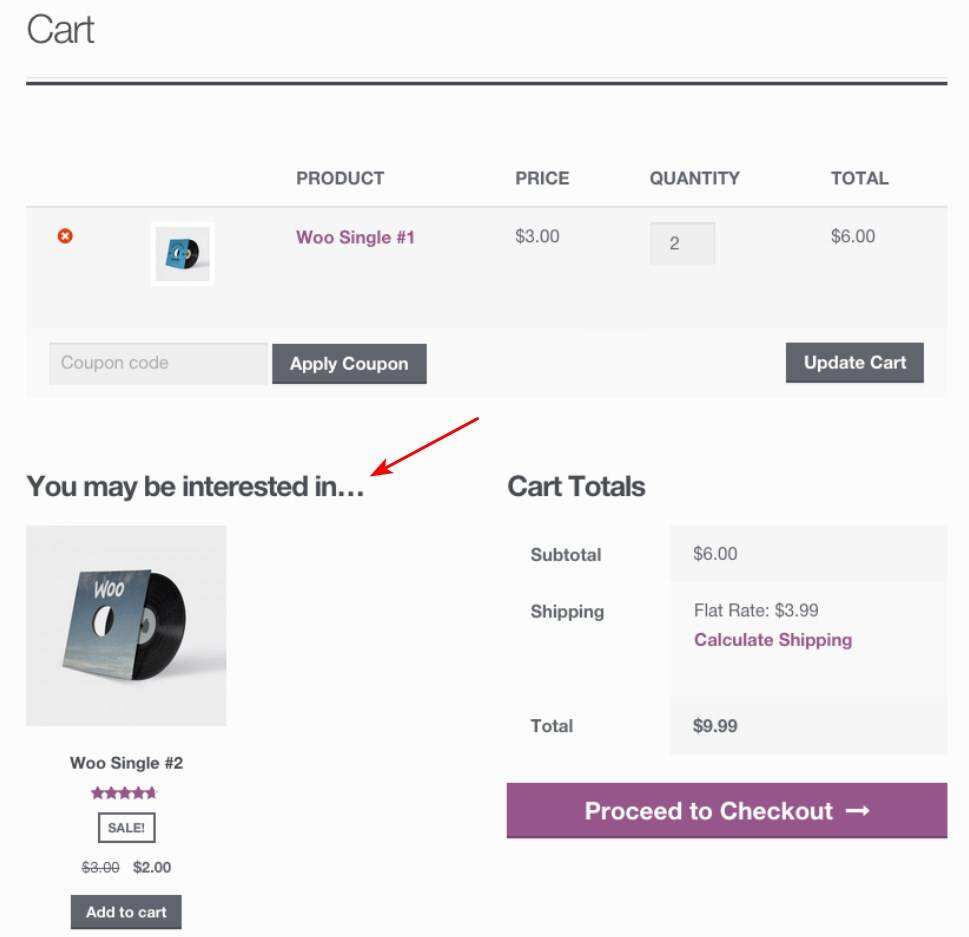The height and width of the screenshot is (937, 969).
Task: Click the star rating under Woo Single #2
Action: [x=125, y=793]
